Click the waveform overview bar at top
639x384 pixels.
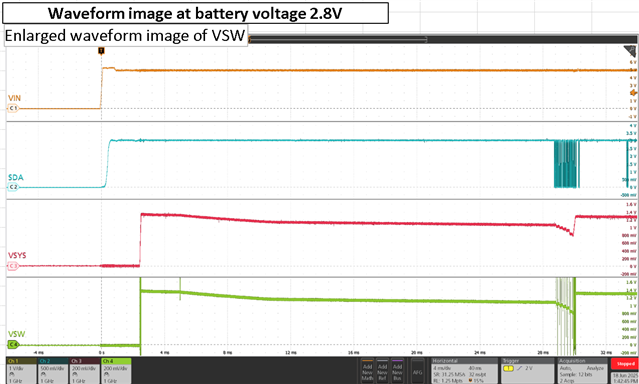coord(442,40)
